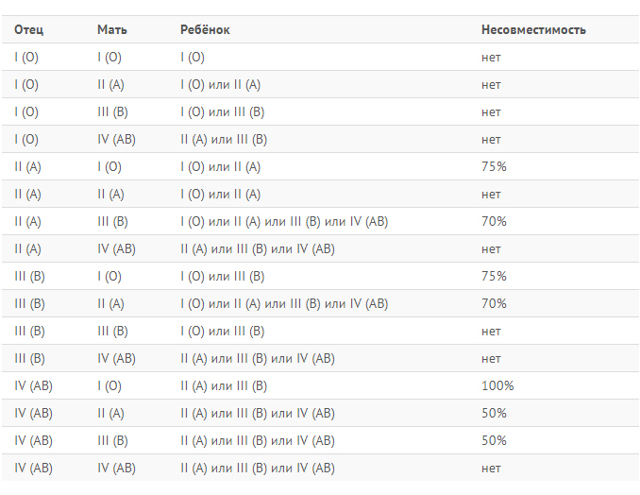
Task: Click four-group child cell for father II (A)
Action: pyautogui.click(x=284, y=222)
